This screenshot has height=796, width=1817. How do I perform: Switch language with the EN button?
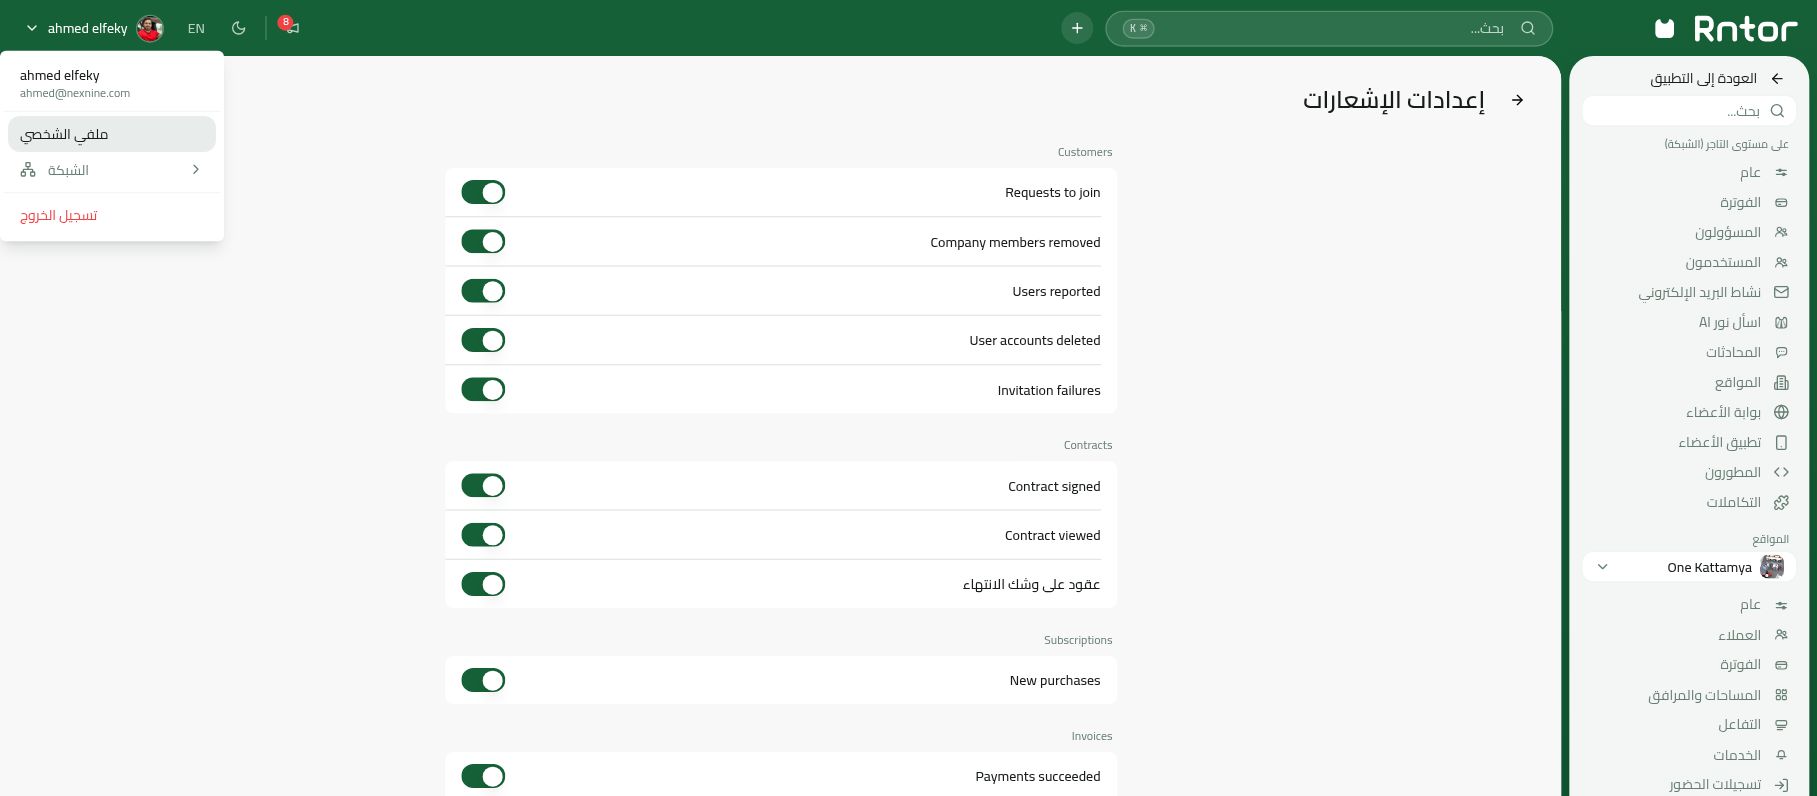[196, 28]
